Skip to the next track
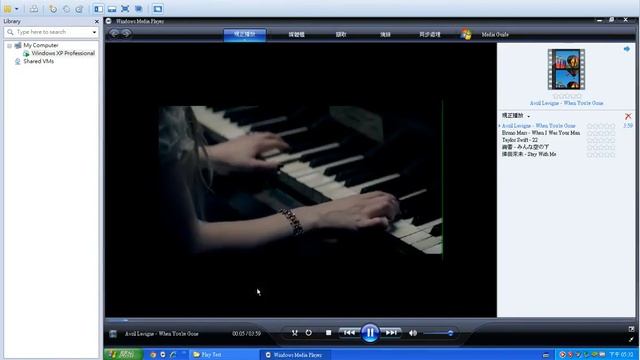Image resolution: width=640 pixels, height=360 pixels. click(x=391, y=333)
